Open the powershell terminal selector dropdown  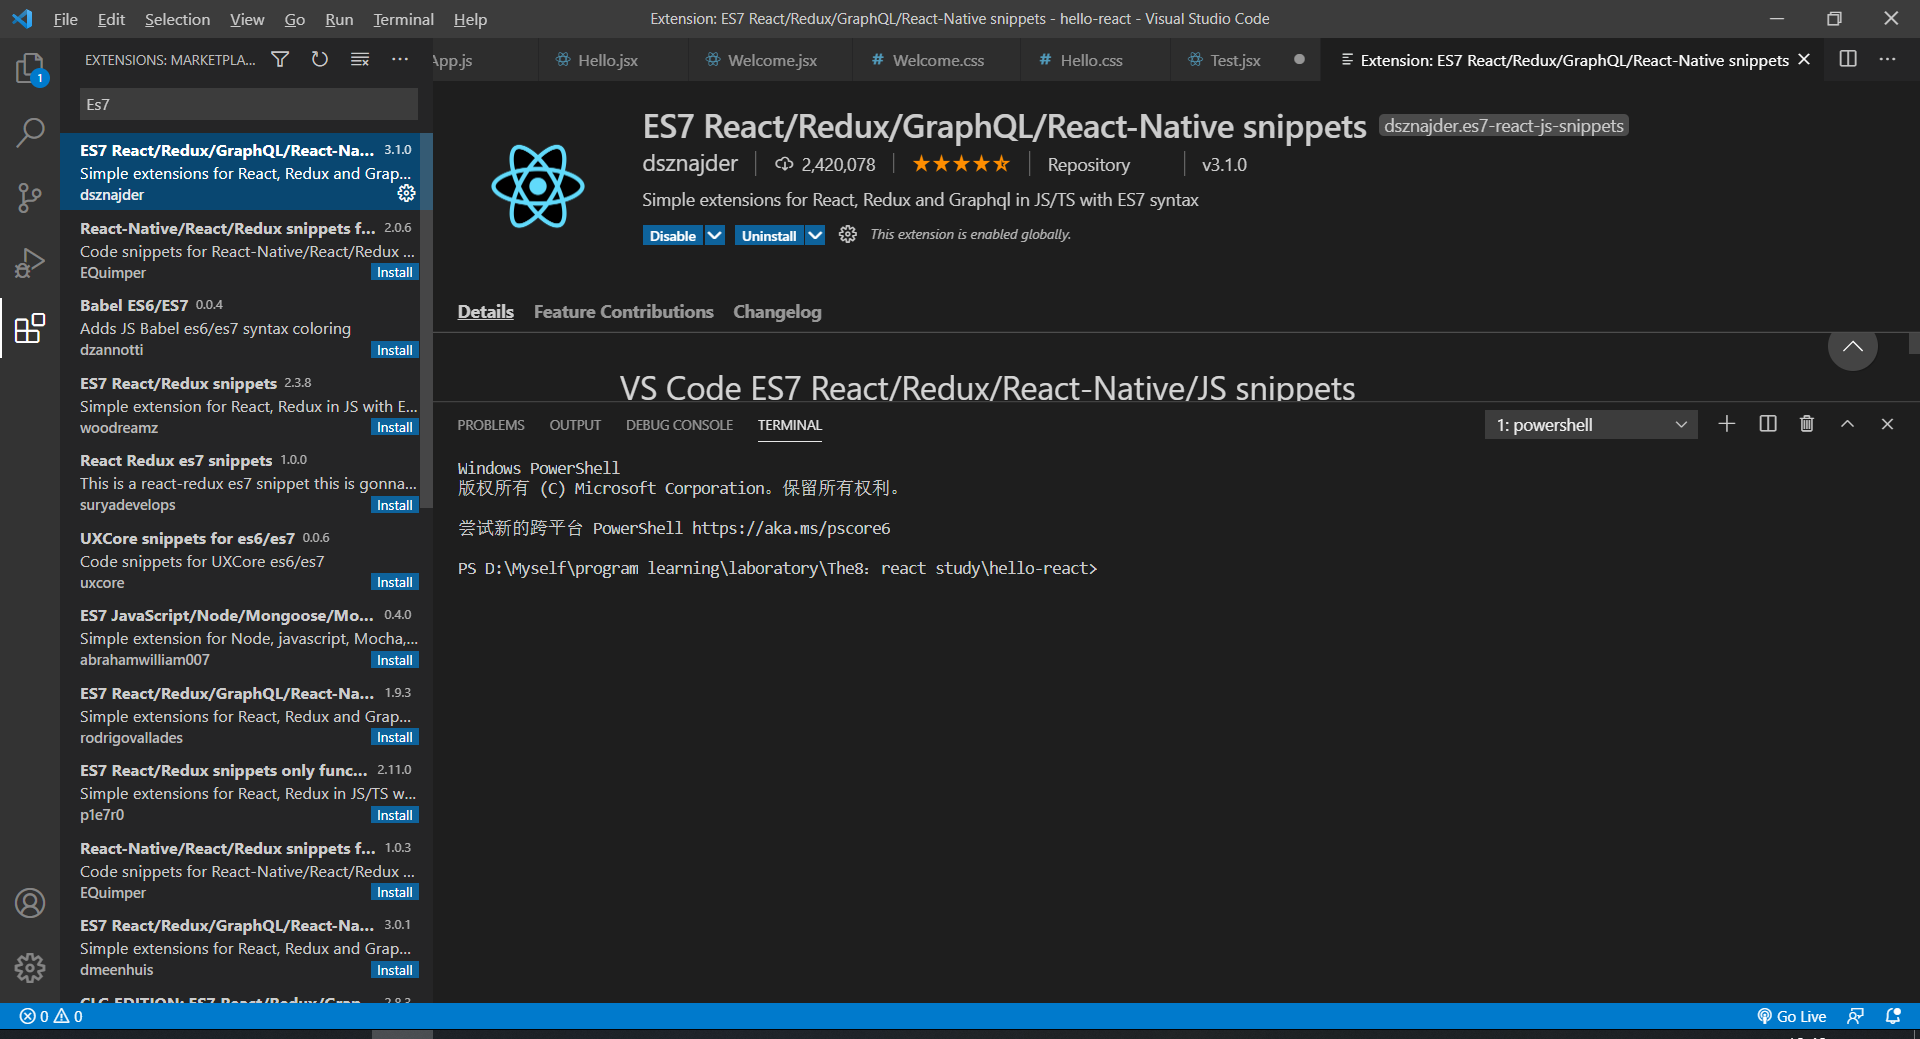pyautogui.click(x=1591, y=425)
